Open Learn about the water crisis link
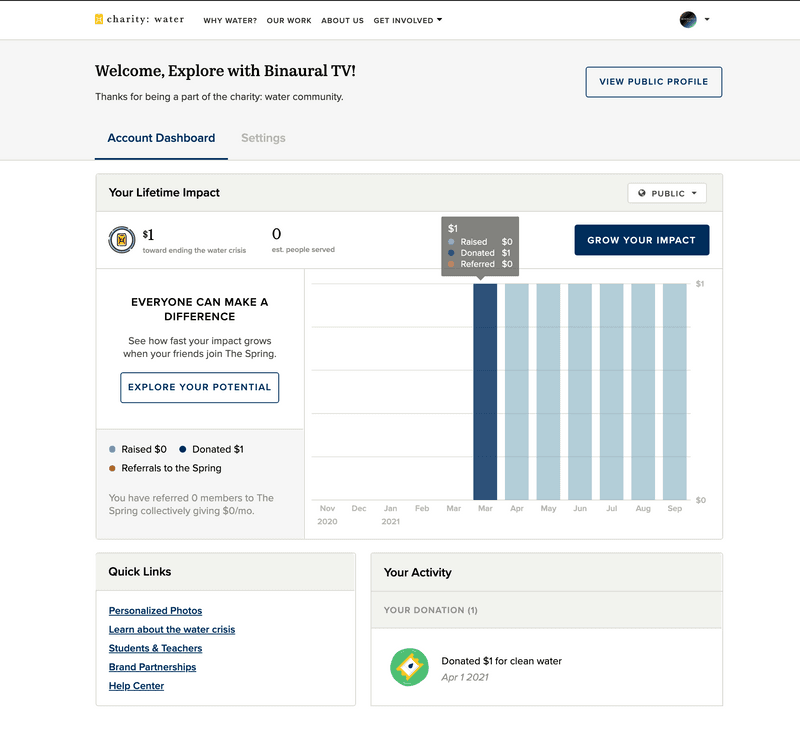The height and width of the screenshot is (737, 800). (x=172, y=629)
